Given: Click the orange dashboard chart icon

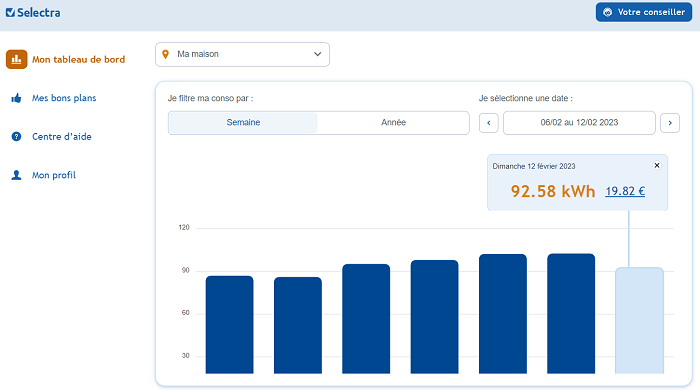Looking at the screenshot, I should pyautogui.click(x=17, y=59).
